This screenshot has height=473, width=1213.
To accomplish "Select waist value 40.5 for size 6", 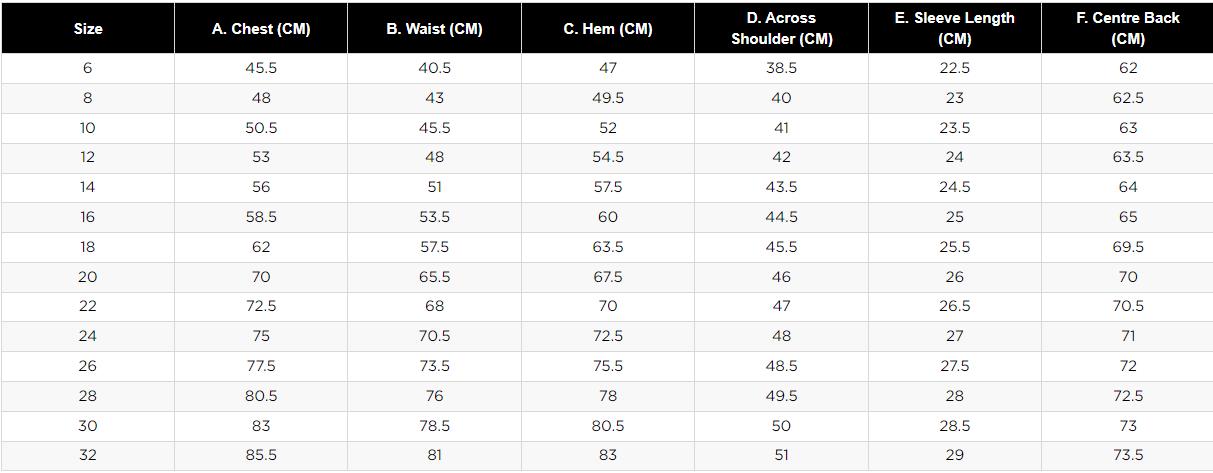I will click(434, 68).
